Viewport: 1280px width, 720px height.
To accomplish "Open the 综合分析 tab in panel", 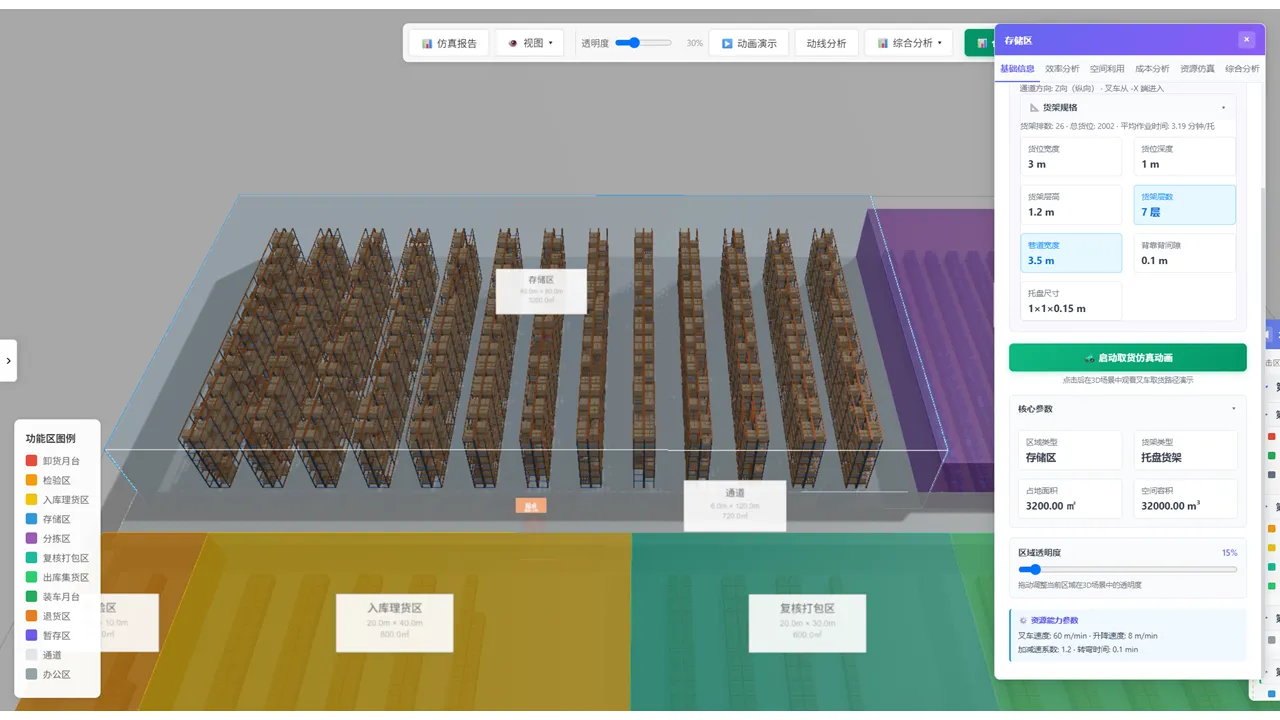I will [x=1242, y=69].
